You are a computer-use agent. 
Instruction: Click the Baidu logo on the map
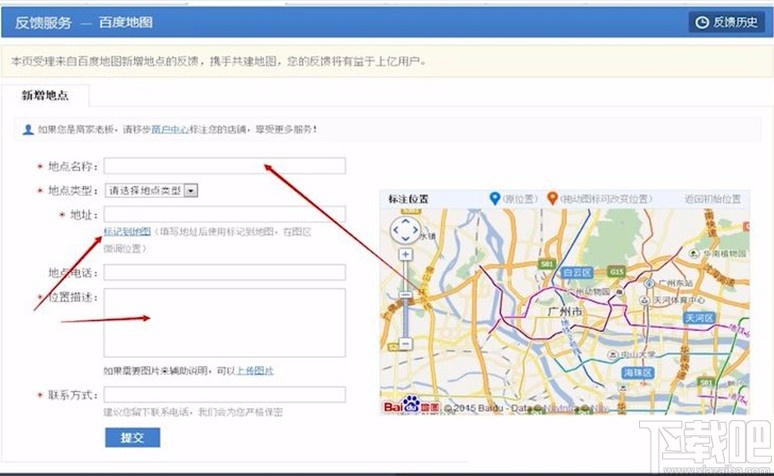click(x=411, y=405)
